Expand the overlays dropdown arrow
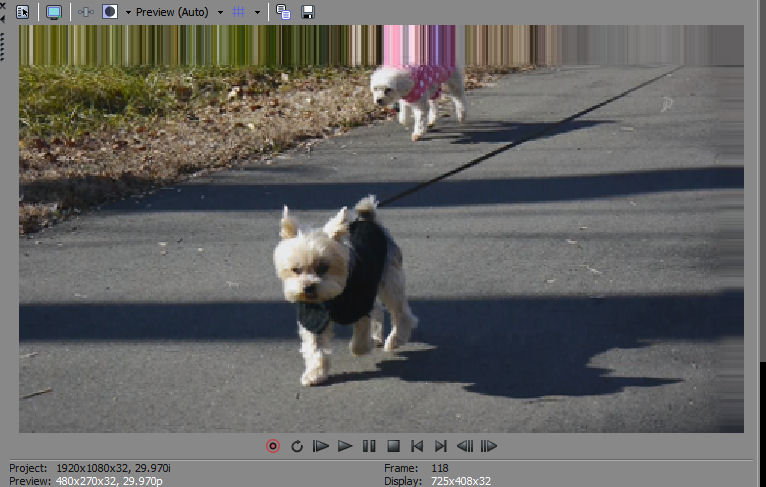 click(257, 12)
